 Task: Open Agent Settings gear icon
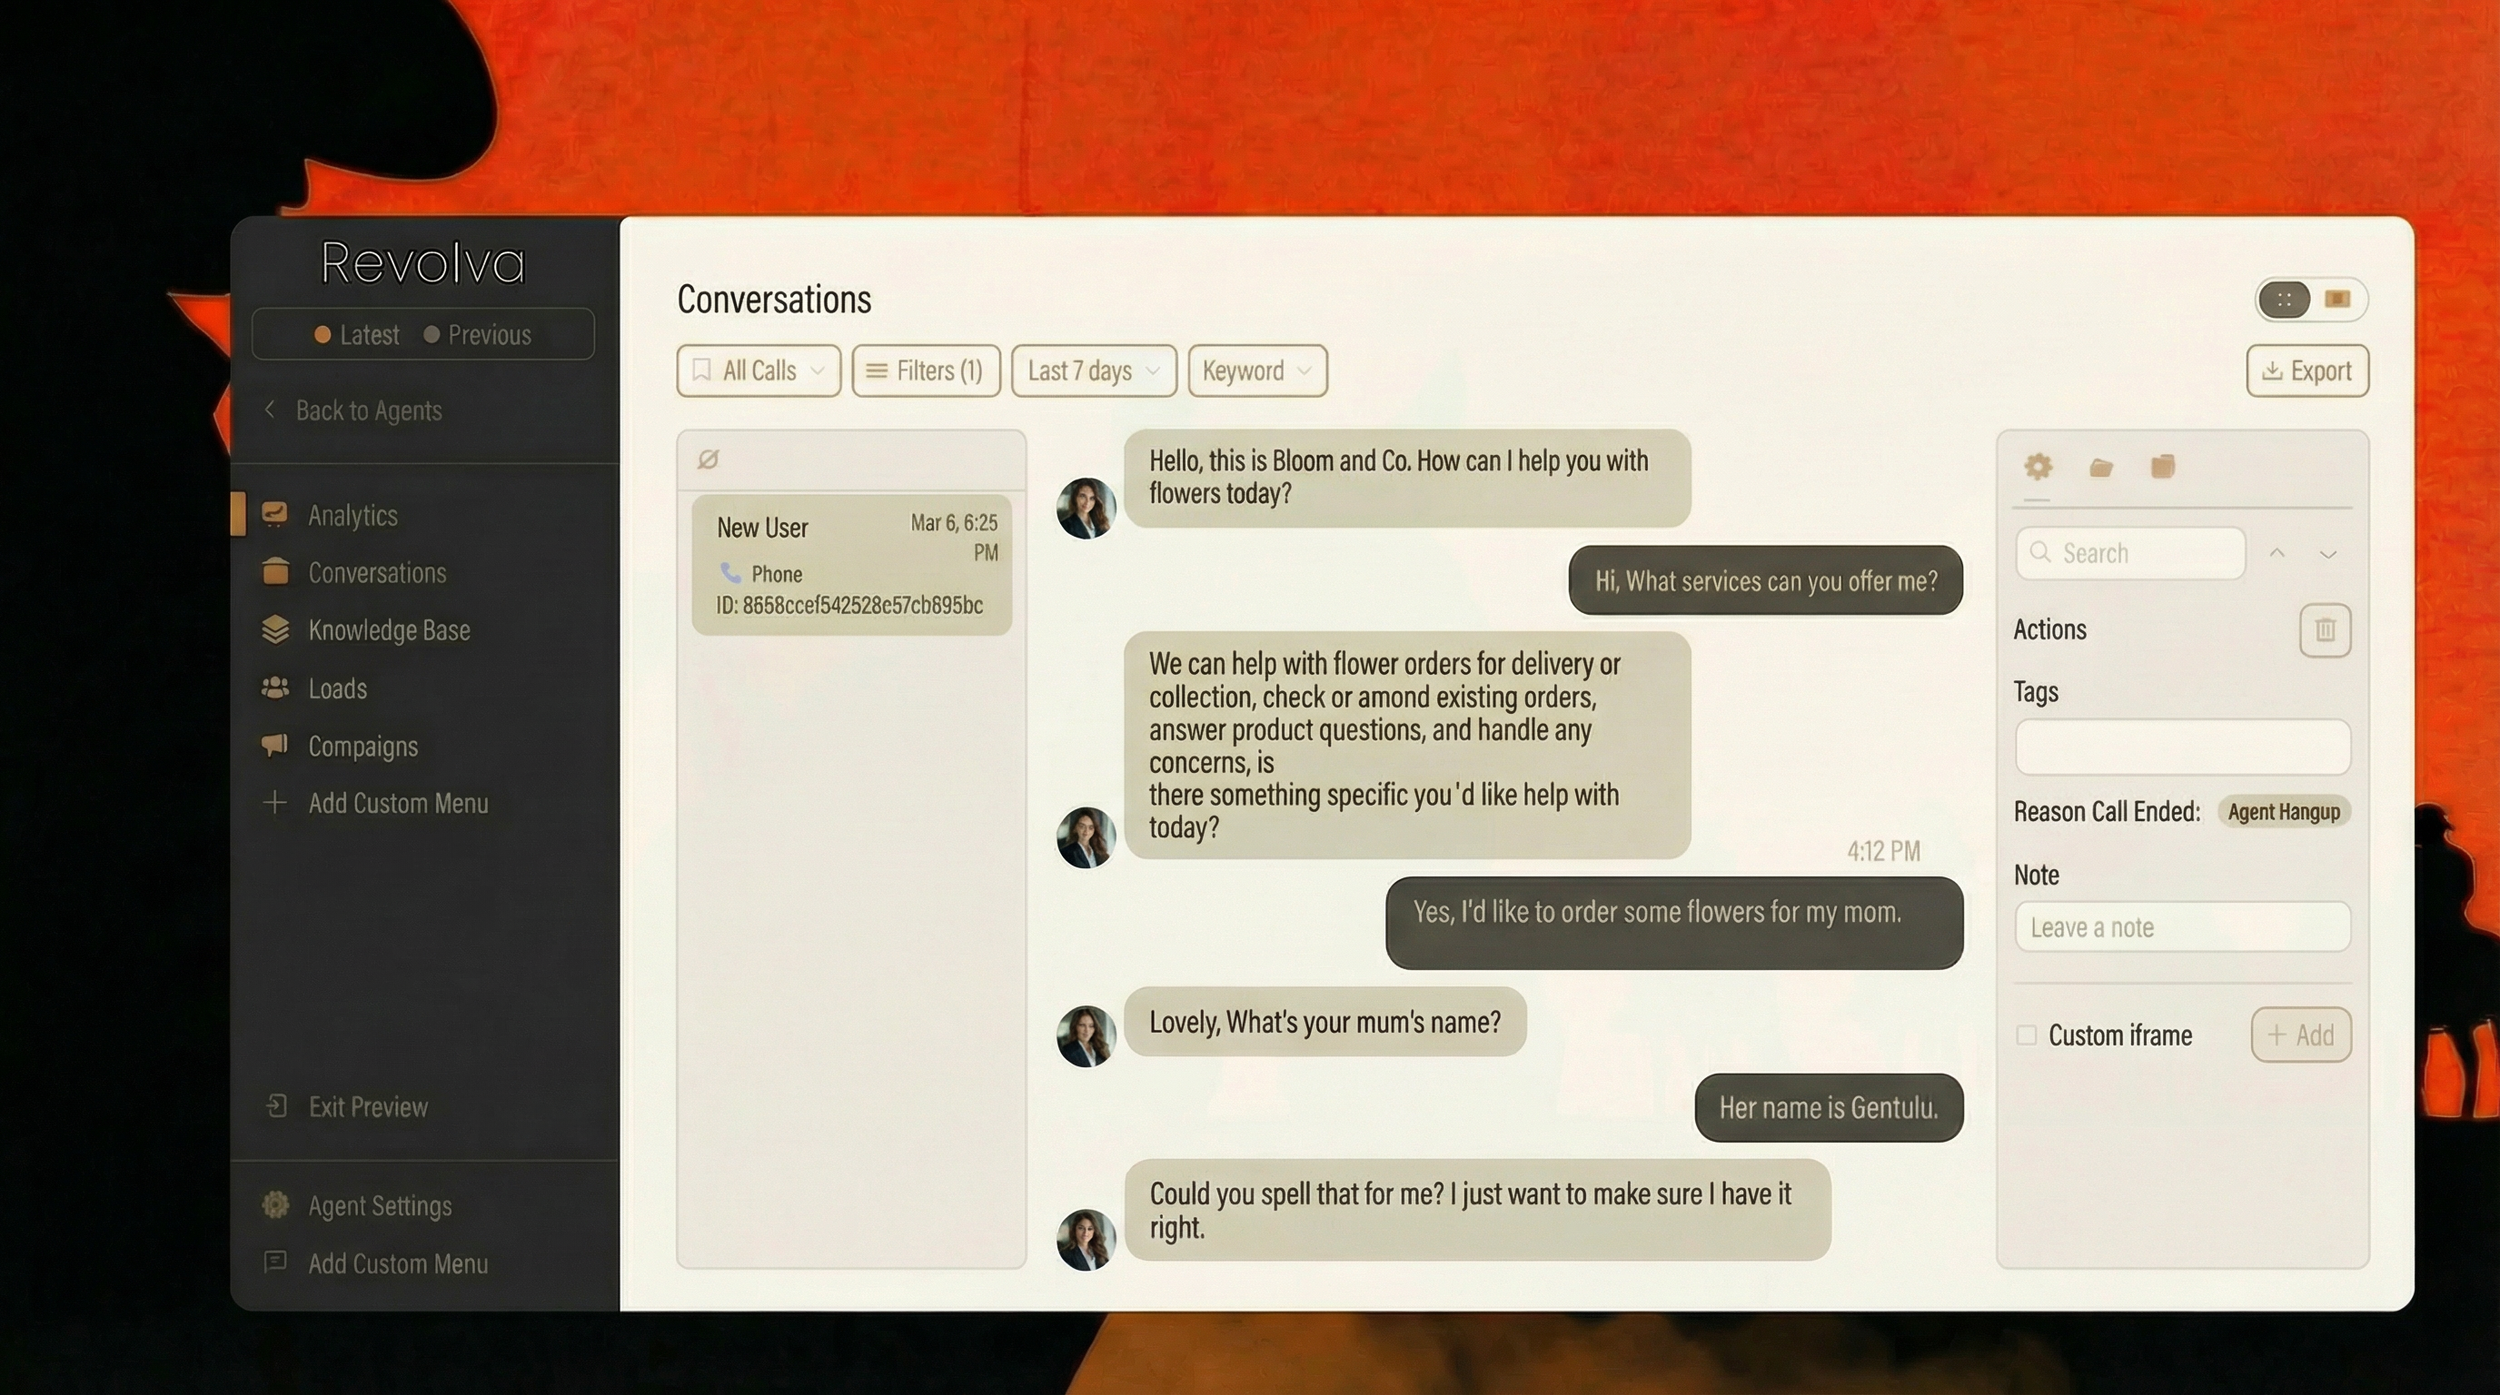(x=275, y=1205)
